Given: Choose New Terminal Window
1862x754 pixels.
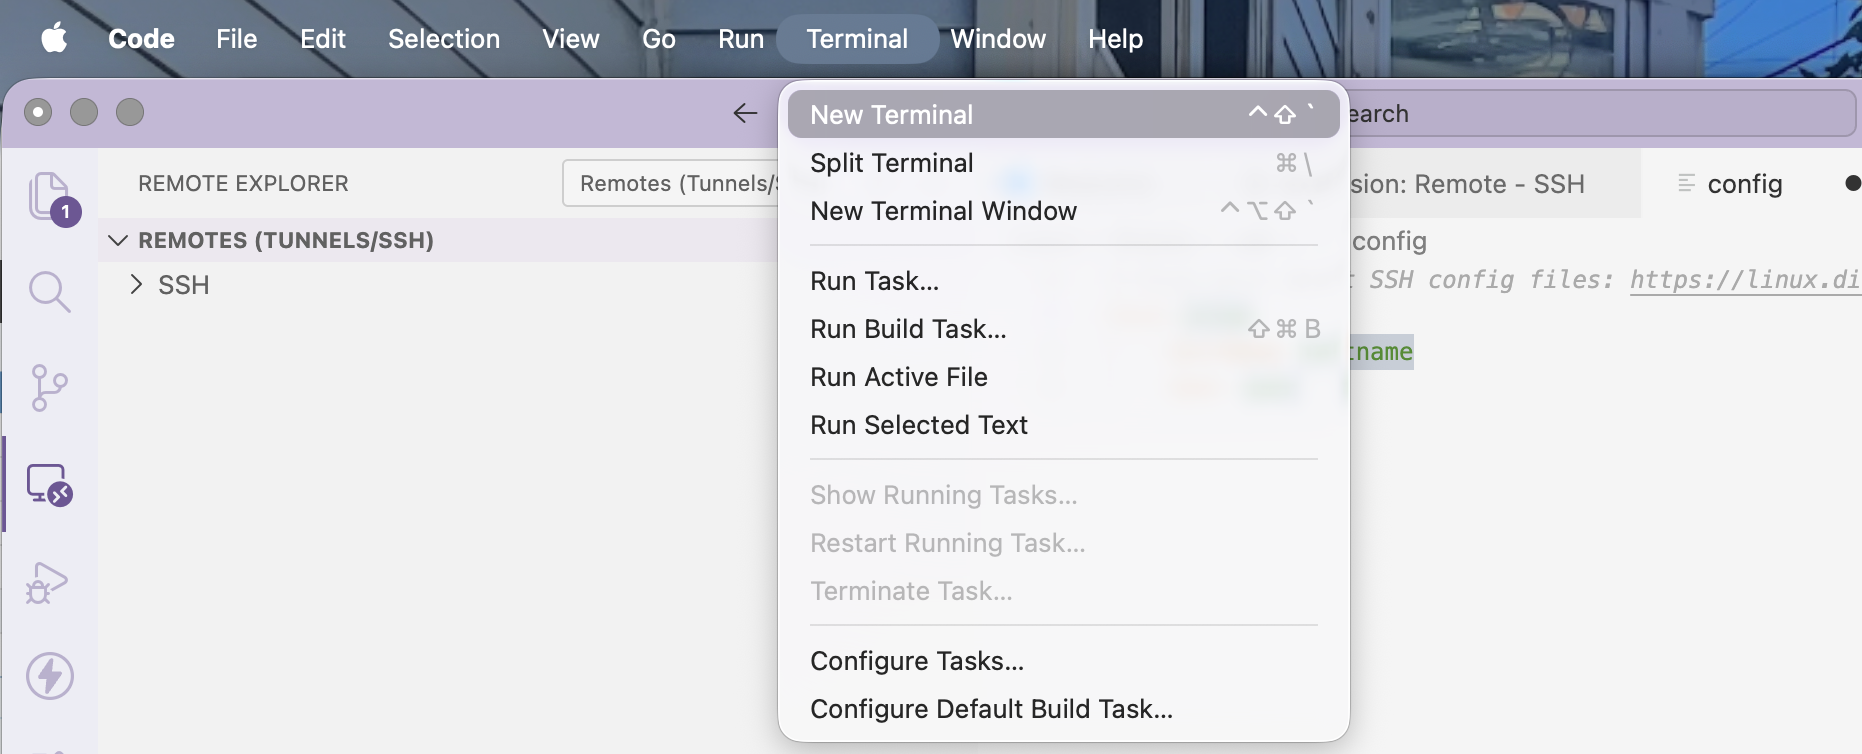Looking at the screenshot, I should (1064, 211).
